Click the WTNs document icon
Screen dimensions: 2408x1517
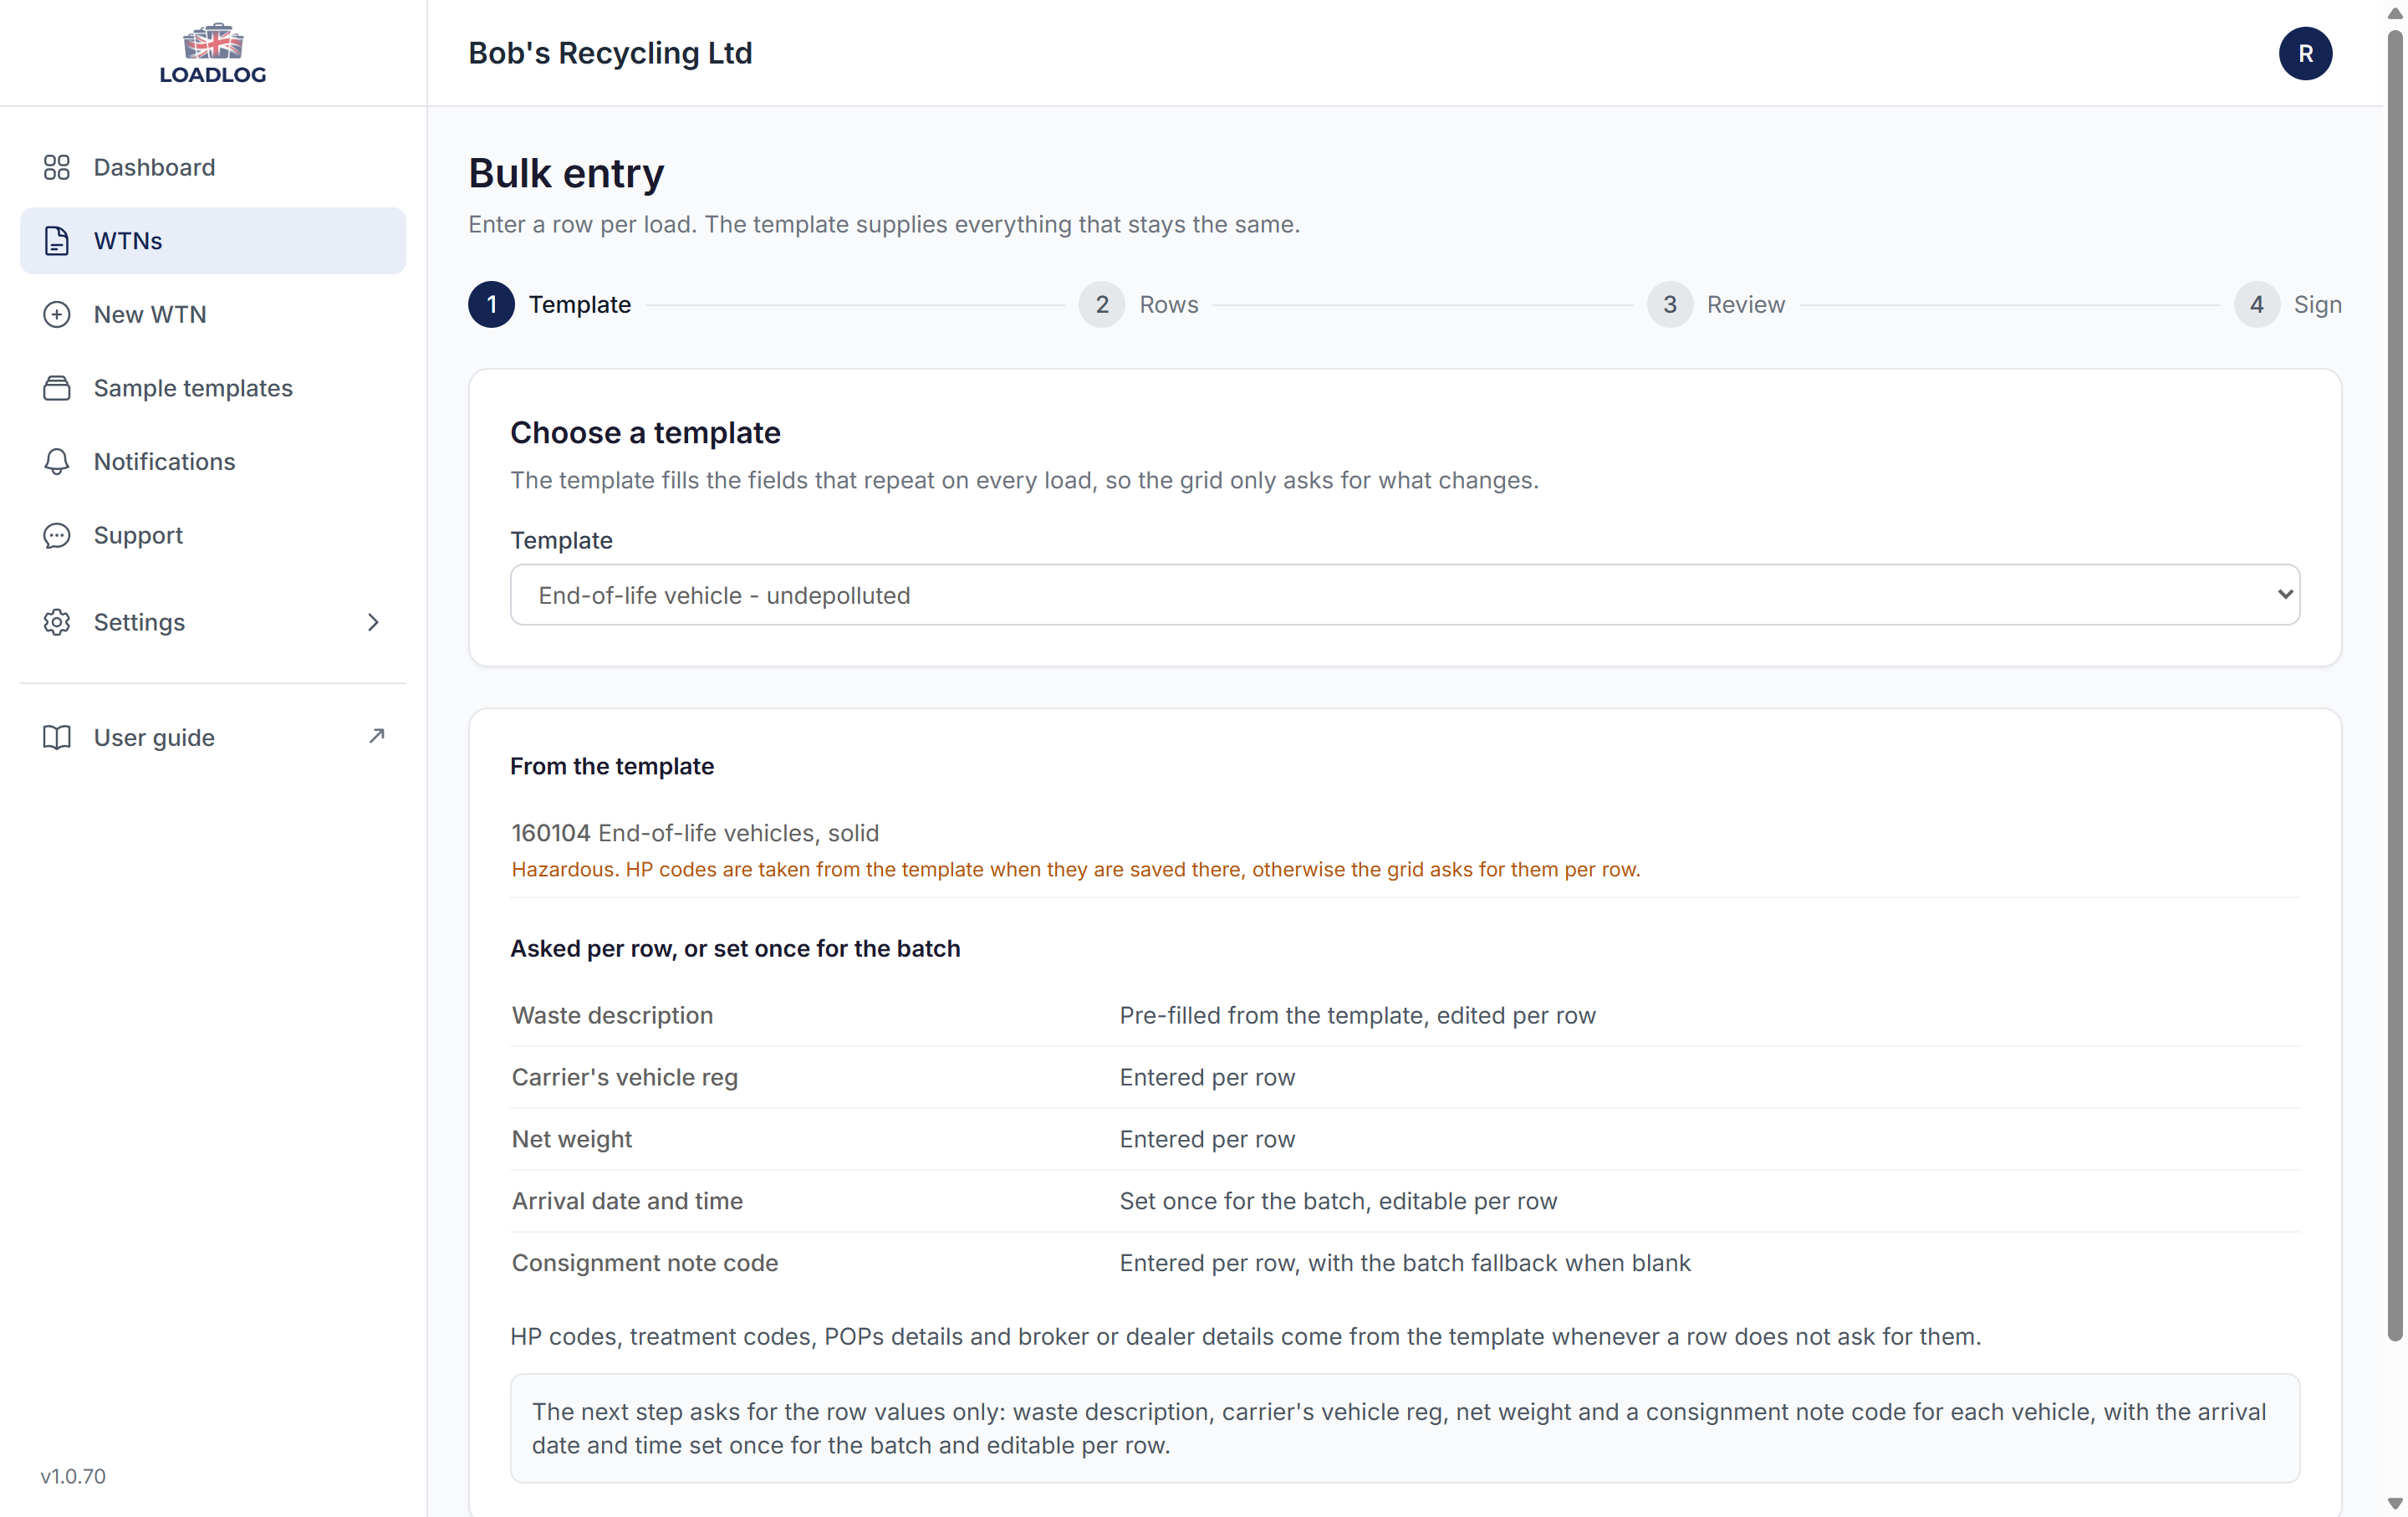click(x=57, y=241)
